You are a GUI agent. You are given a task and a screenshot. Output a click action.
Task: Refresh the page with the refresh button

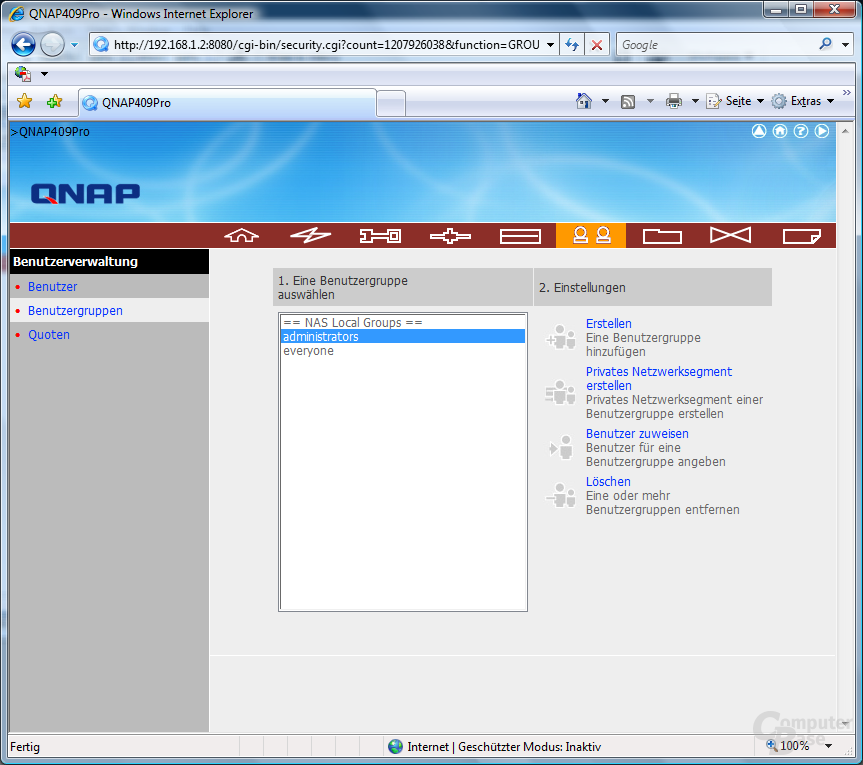(x=572, y=45)
